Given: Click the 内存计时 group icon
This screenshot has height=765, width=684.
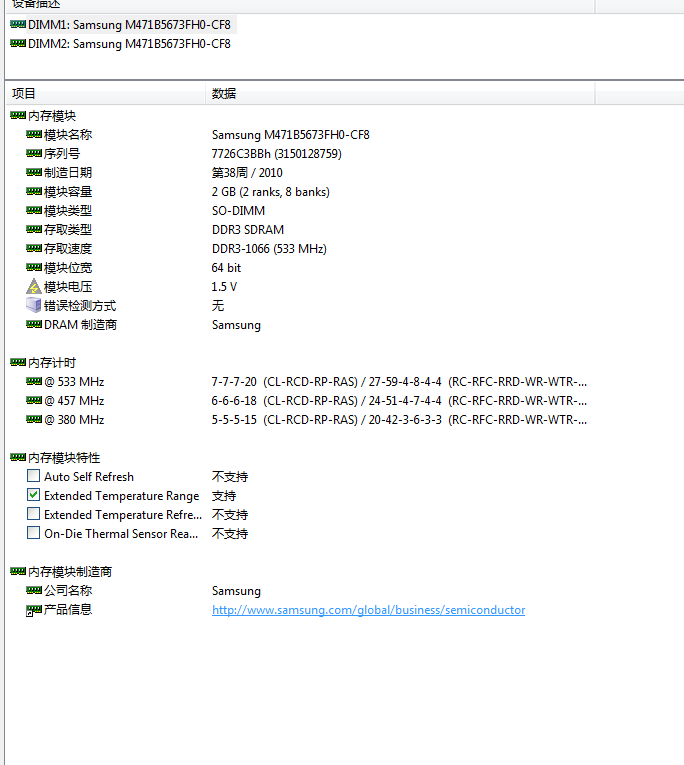Looking at the screenshot, I should tap(18, 362).
